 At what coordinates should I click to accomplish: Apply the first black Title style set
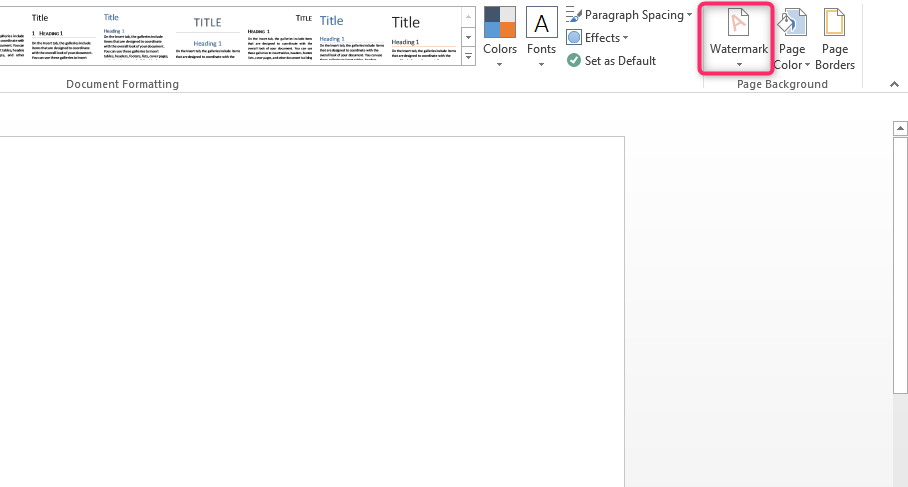point(63,36)
